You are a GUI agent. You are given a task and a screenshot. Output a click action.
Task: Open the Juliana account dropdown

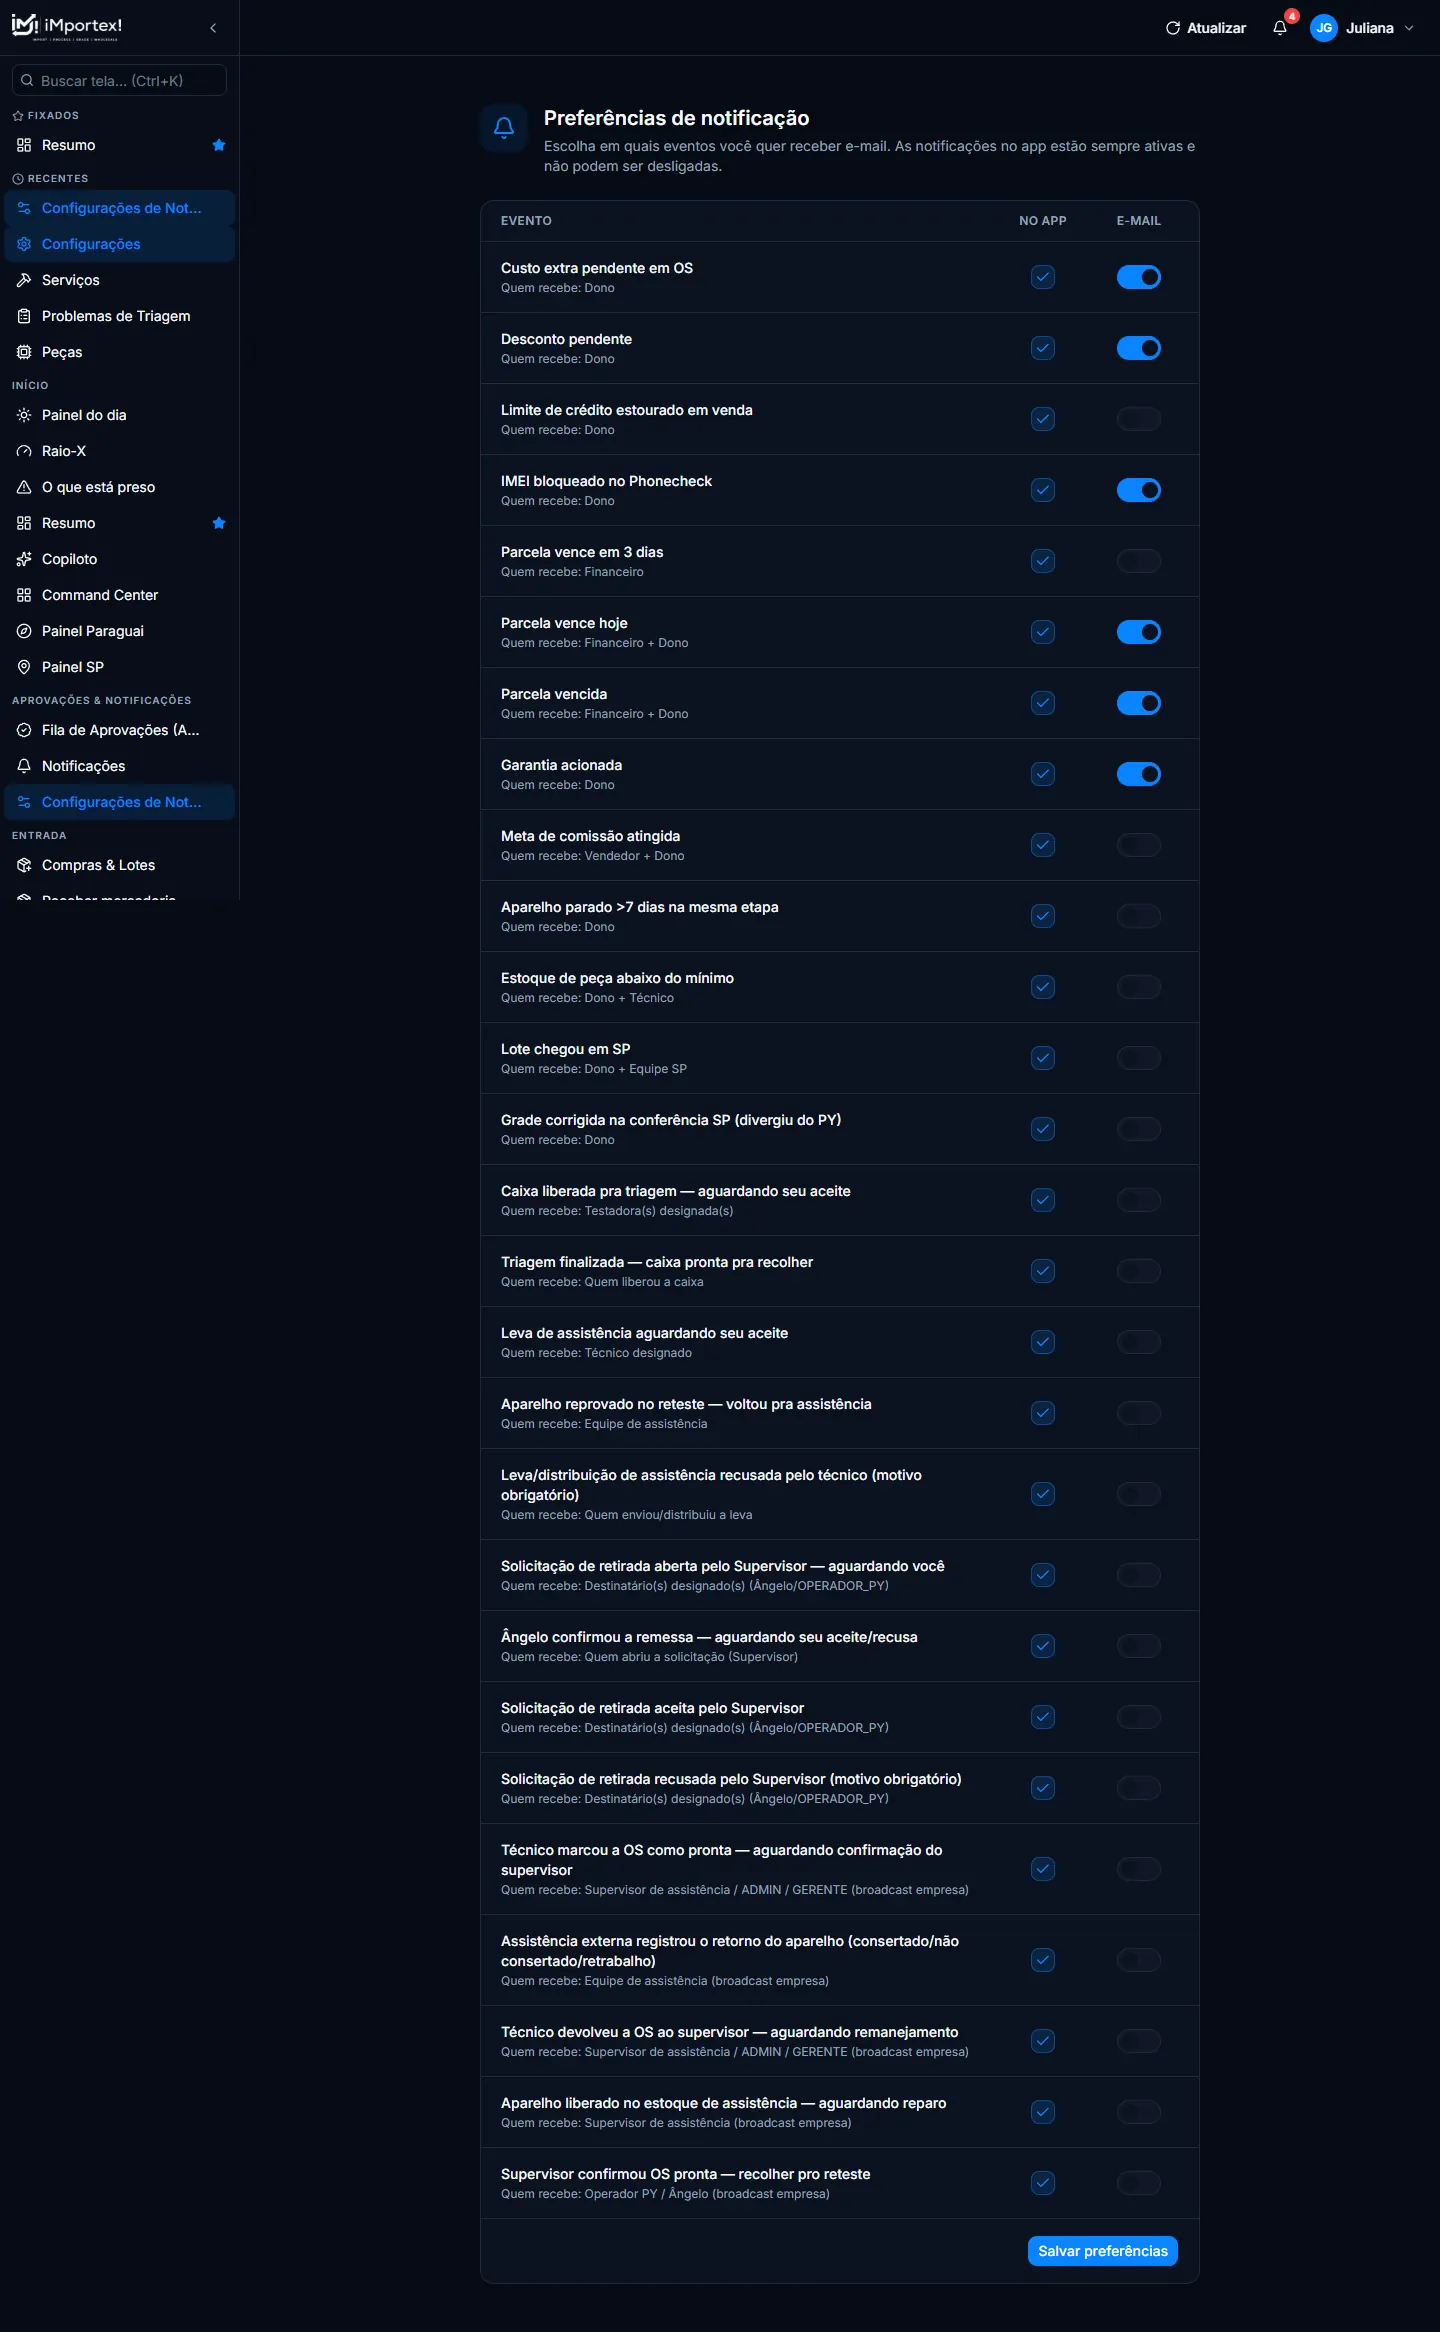tap(1364, 28)
